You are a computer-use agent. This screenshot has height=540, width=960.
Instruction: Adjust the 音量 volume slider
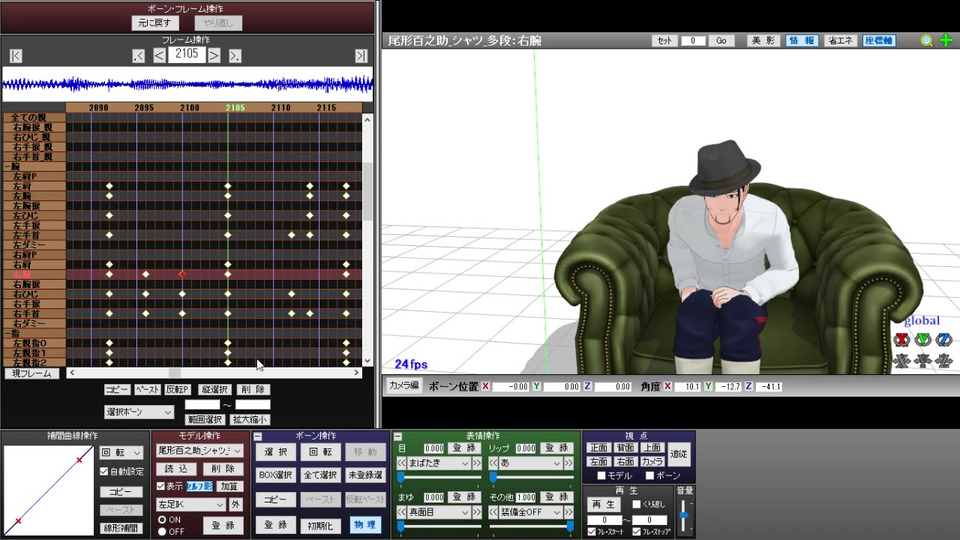pyautogui.click(x=684, y=514)
